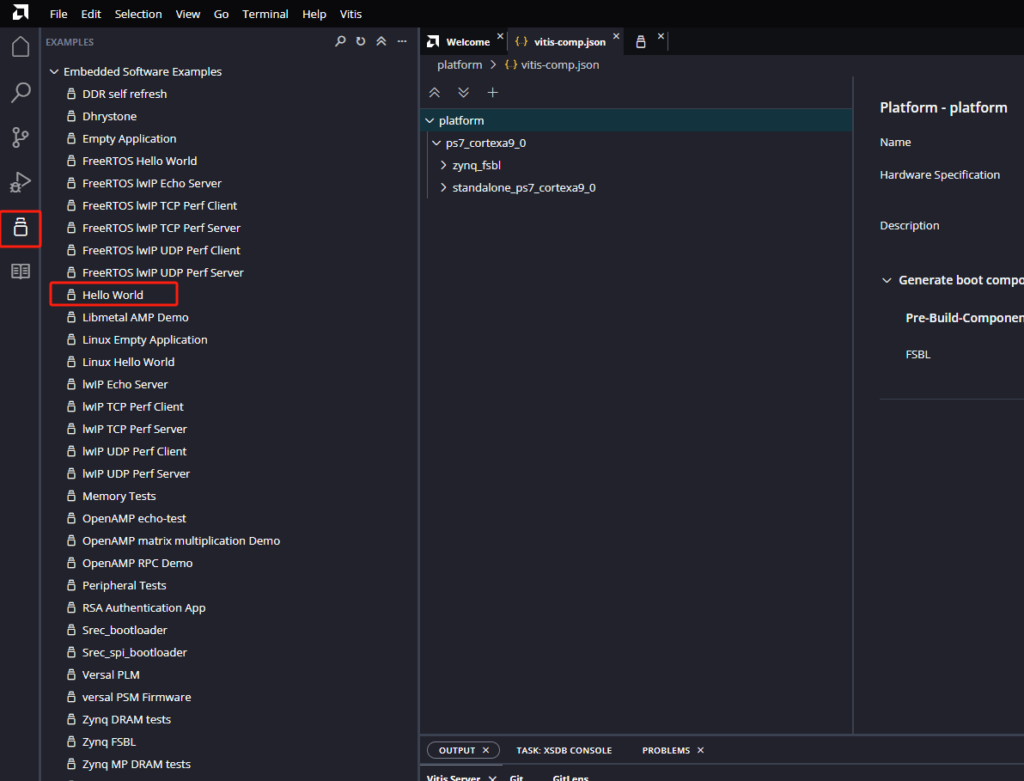Click the DDR self refresh example icon

[x=71, y=94]
